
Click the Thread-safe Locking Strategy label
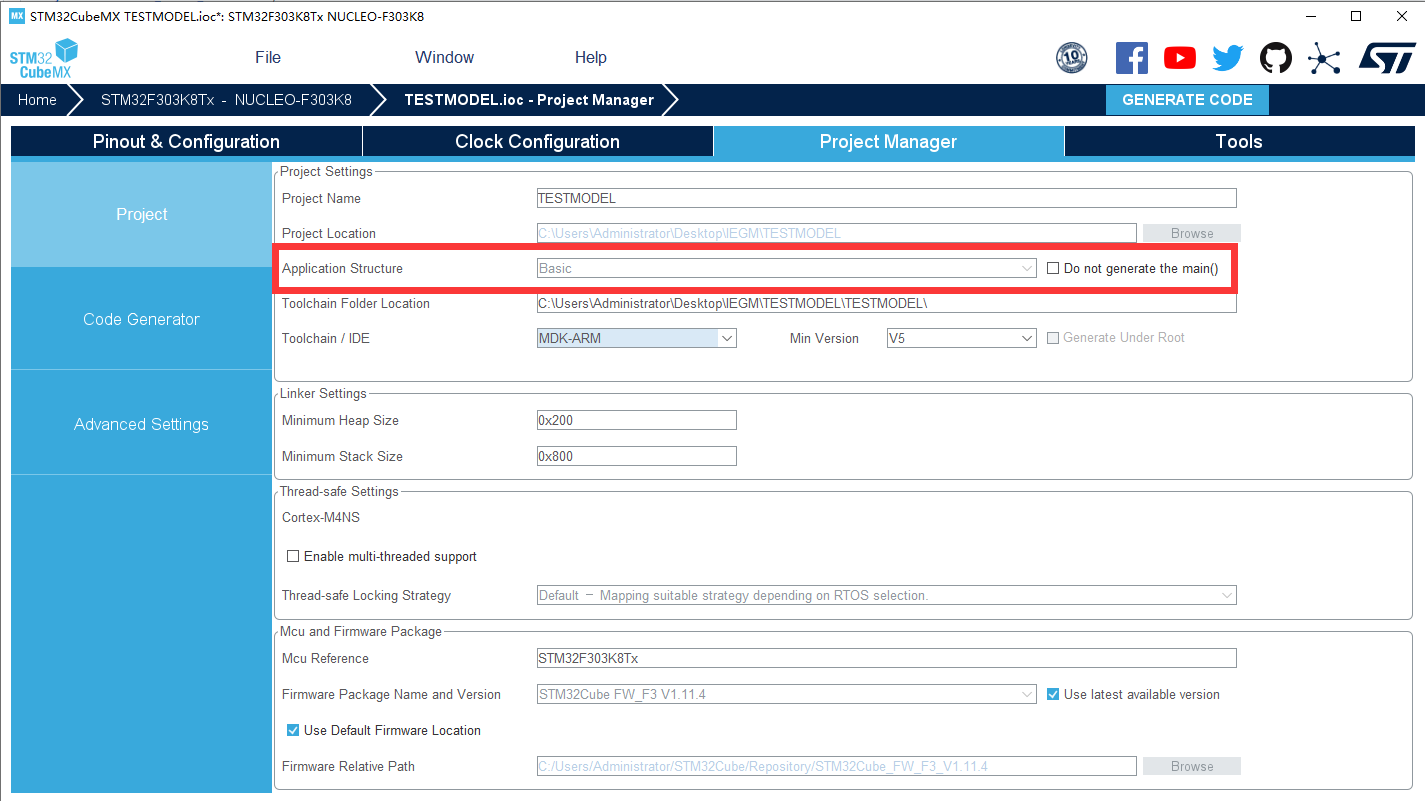[366, 595]
